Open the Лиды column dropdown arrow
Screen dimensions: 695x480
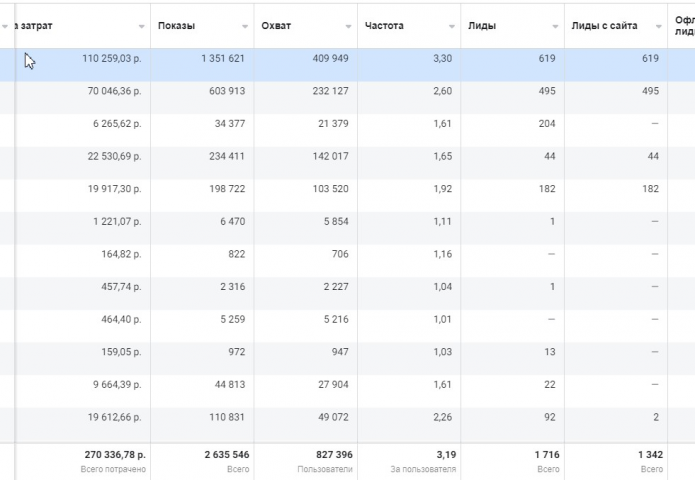(x=555, y=27)
